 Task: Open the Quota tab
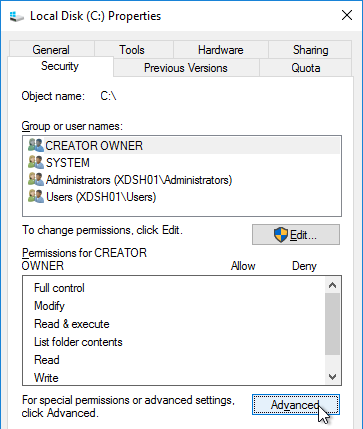point(306,68)
